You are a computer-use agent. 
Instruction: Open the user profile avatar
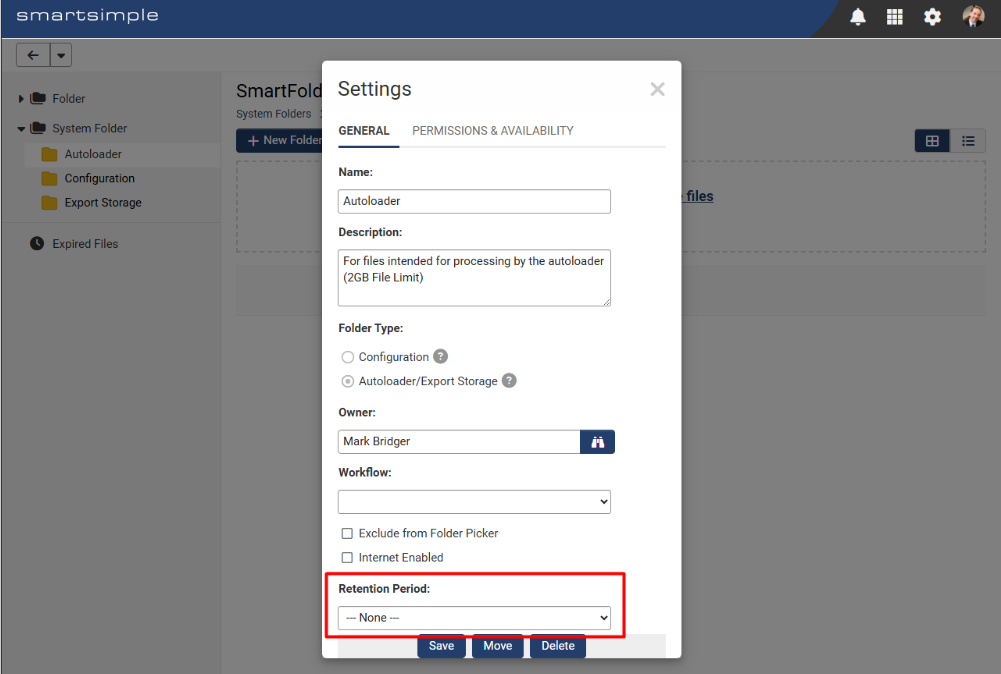pos(973,16)
